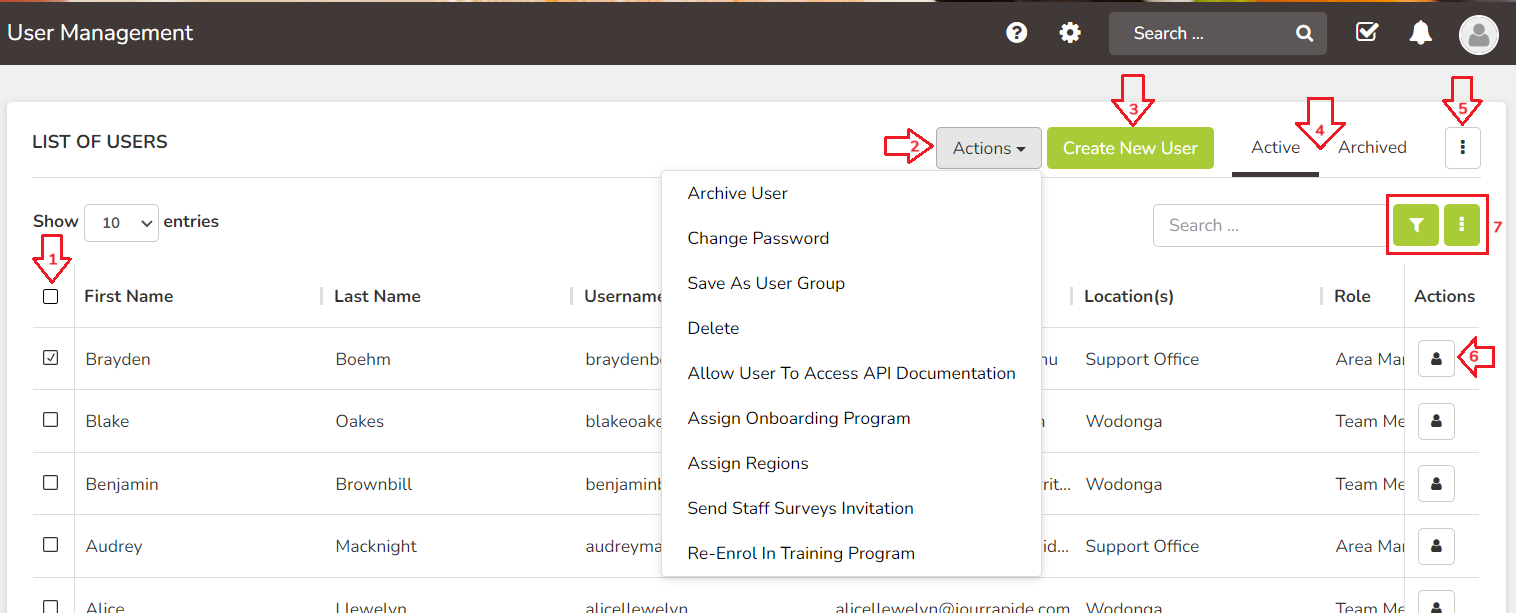Switch to the Archived tab

[1371, 147]
